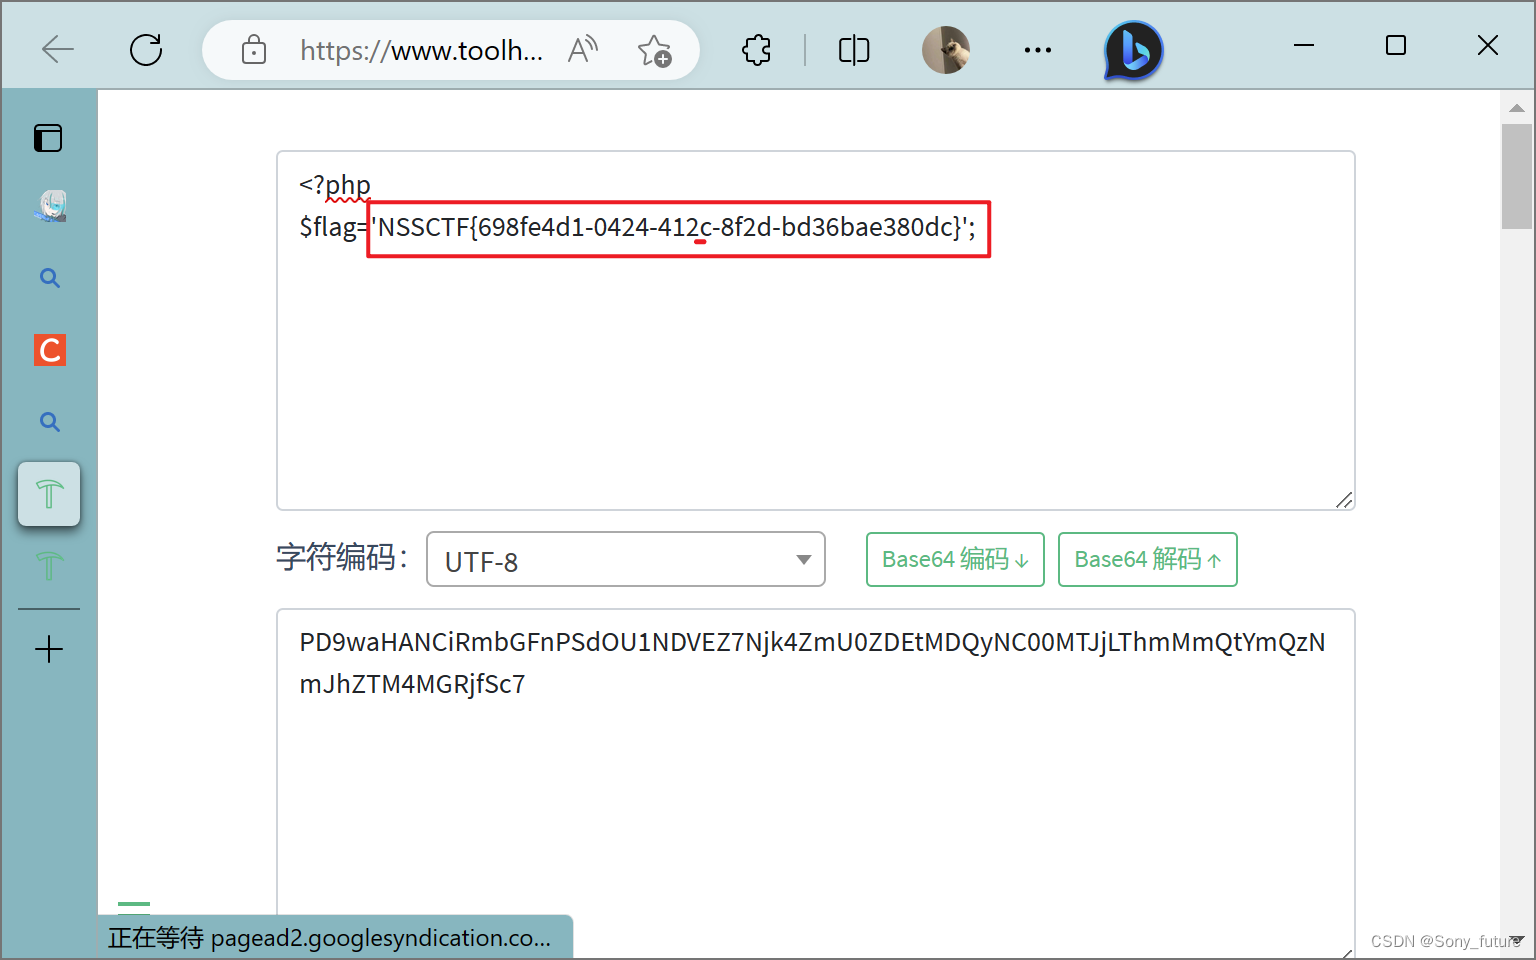This screenshot has height=960, width=1536.
Task: Click the page reload icon
Action: click(146, 49)
